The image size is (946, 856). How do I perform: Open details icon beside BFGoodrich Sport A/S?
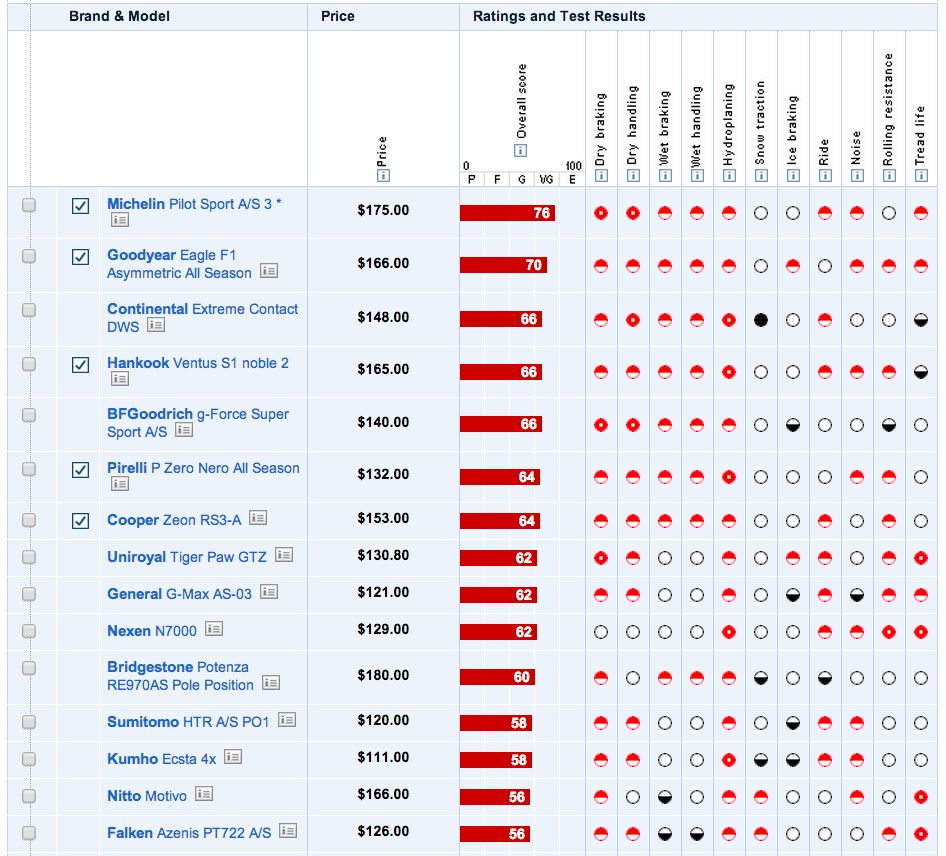point(184,430)
